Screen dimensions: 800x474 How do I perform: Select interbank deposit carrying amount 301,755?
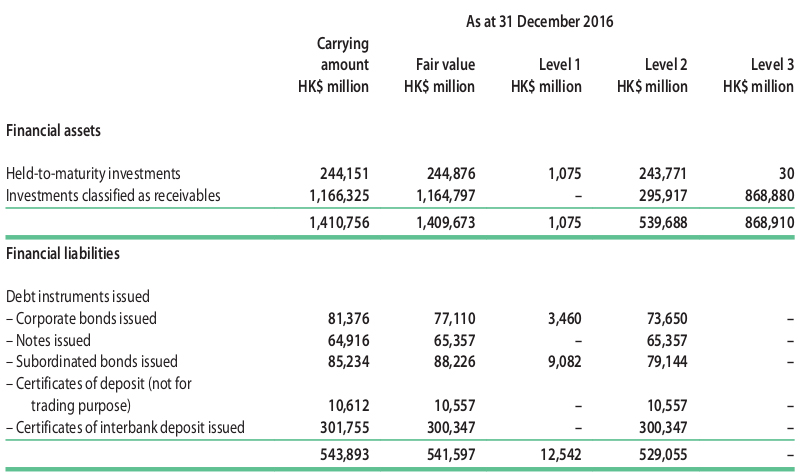344,428
